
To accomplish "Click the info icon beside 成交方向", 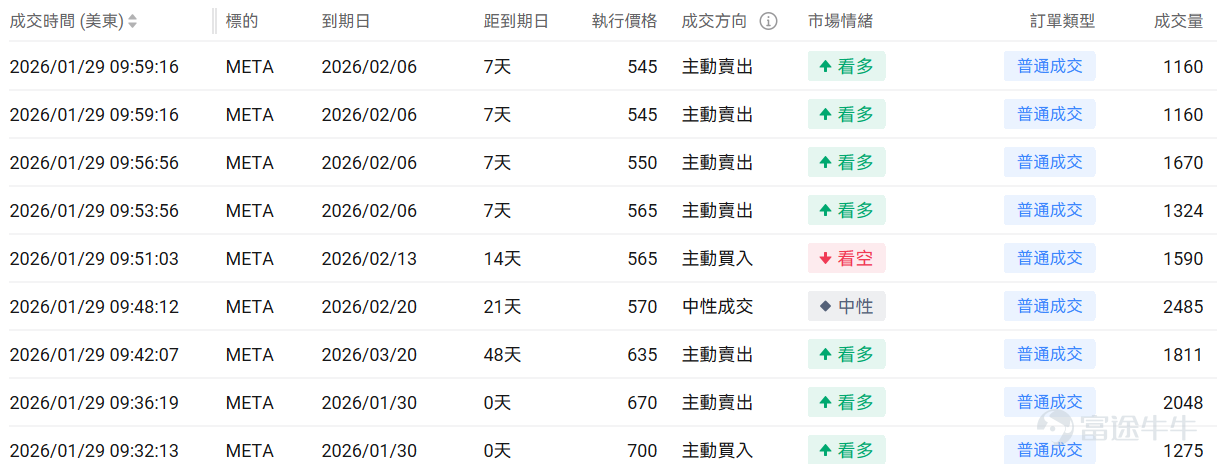I will pos(768,21).
